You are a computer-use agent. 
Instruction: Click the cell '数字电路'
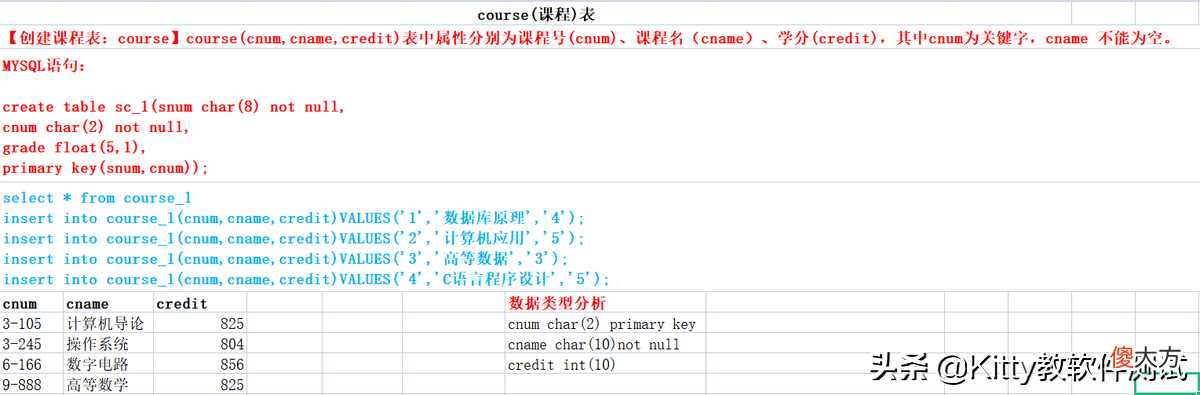[109, 364]
